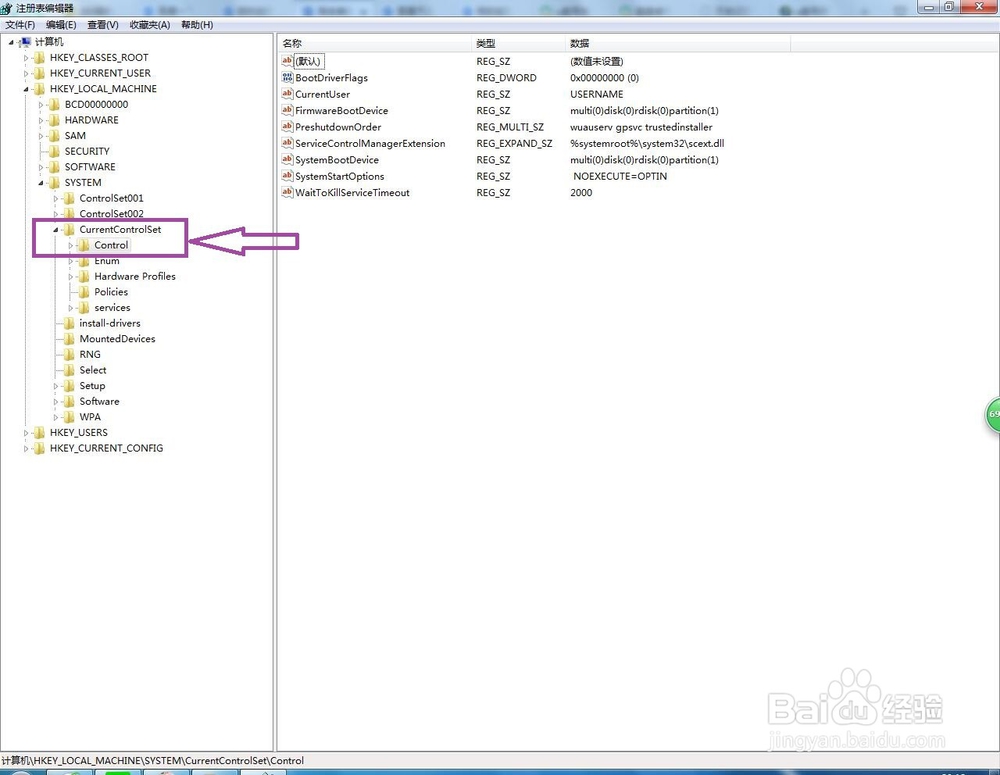Open the 文件(F) menu
The width and height of the screenshot is (1000, 775).
click(20, 24)
